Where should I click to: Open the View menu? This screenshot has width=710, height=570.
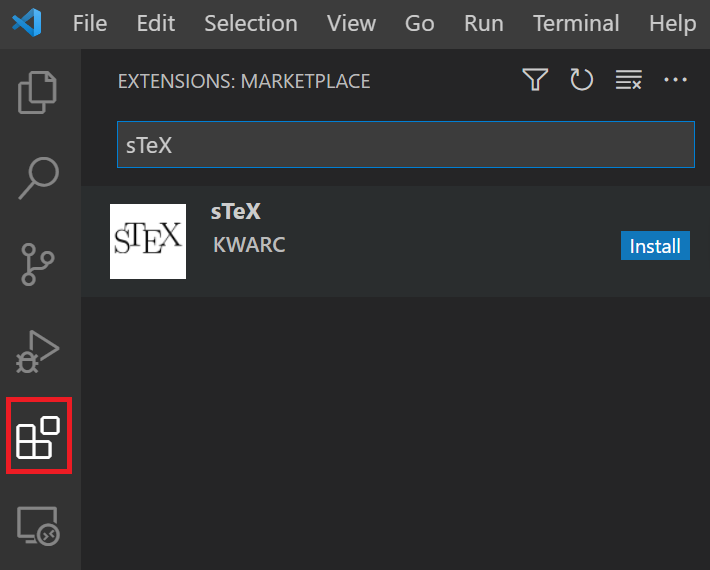point(351,23)
